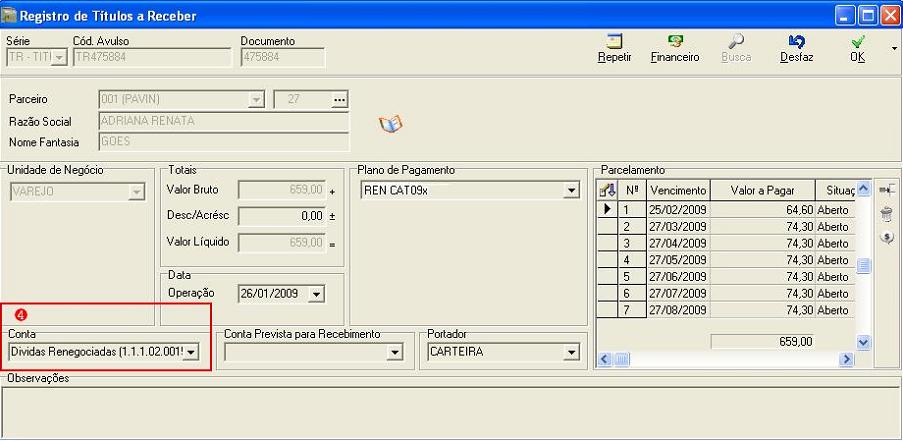
Task: Maximize the Registro de Títulos window
Action: 867,15
